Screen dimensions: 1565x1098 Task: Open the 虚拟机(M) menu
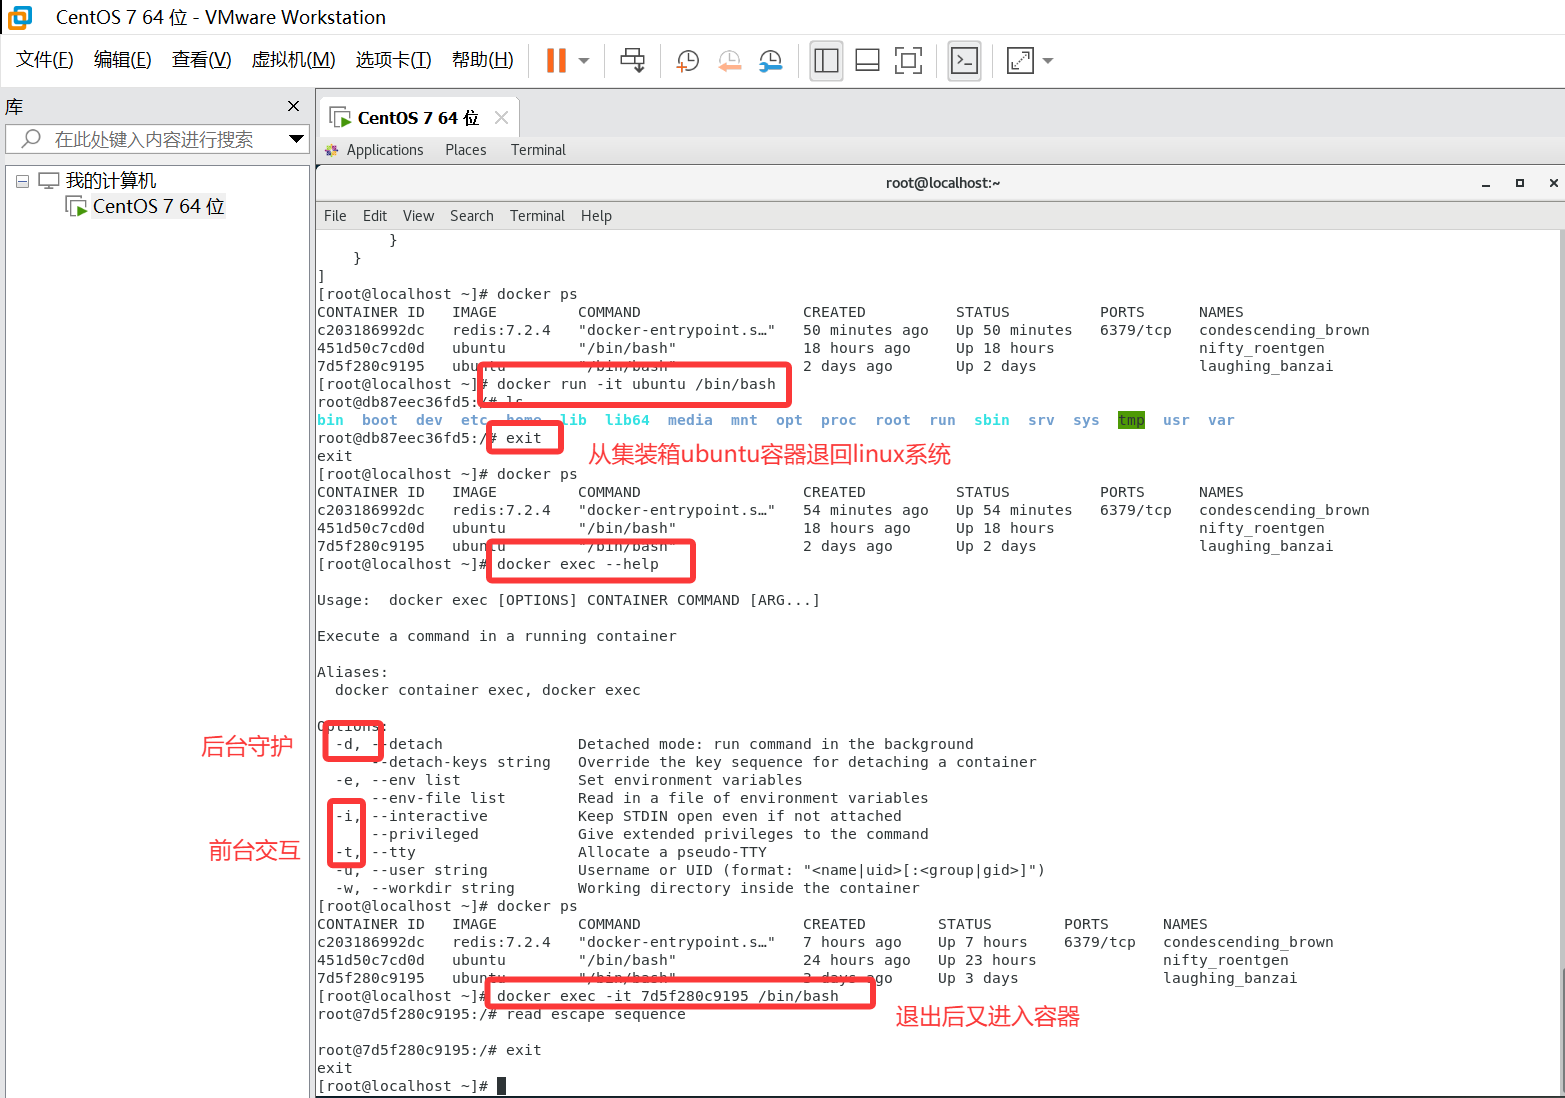(x=293, y=59)
